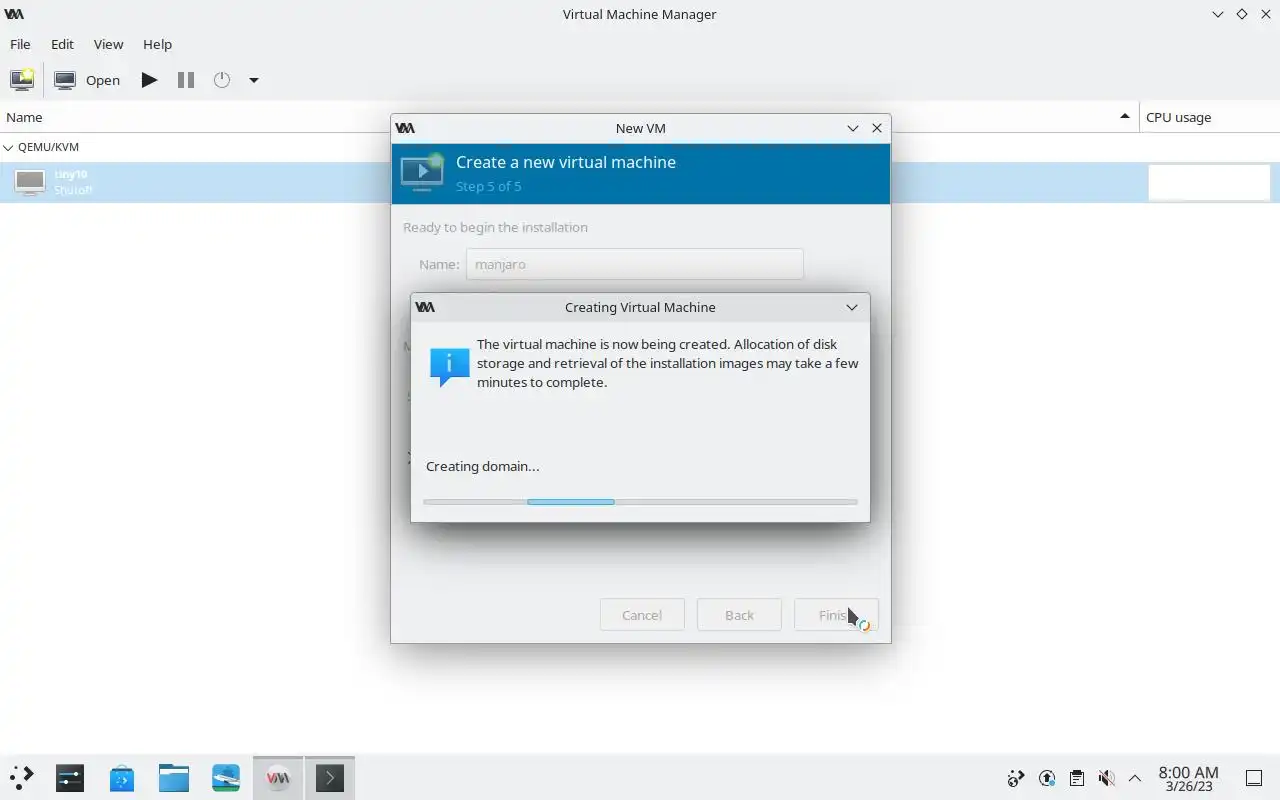The width and height of the screenshot is (1280, 800).
Task: Open the View menu
Action: [x=108, y=44]
